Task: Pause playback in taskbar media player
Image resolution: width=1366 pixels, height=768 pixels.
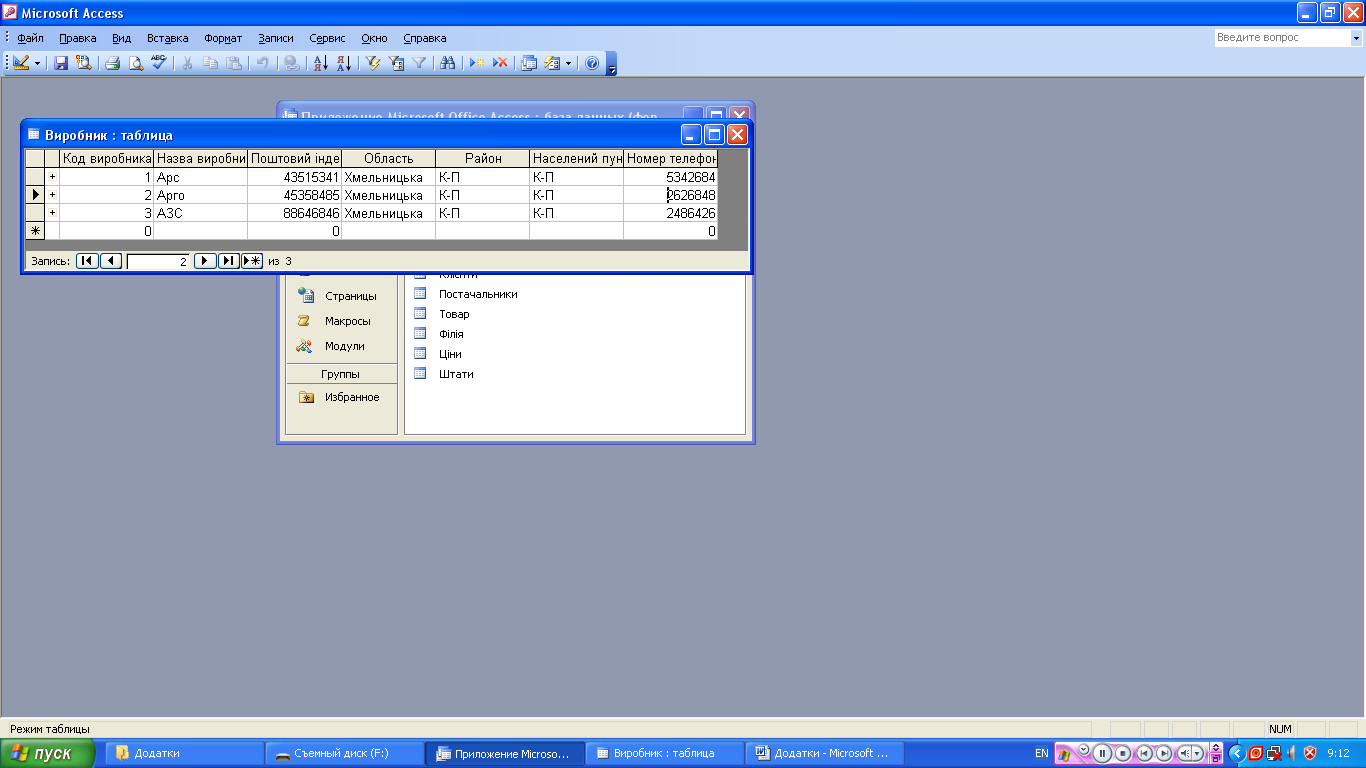Action: click(x=1102, y=753)
